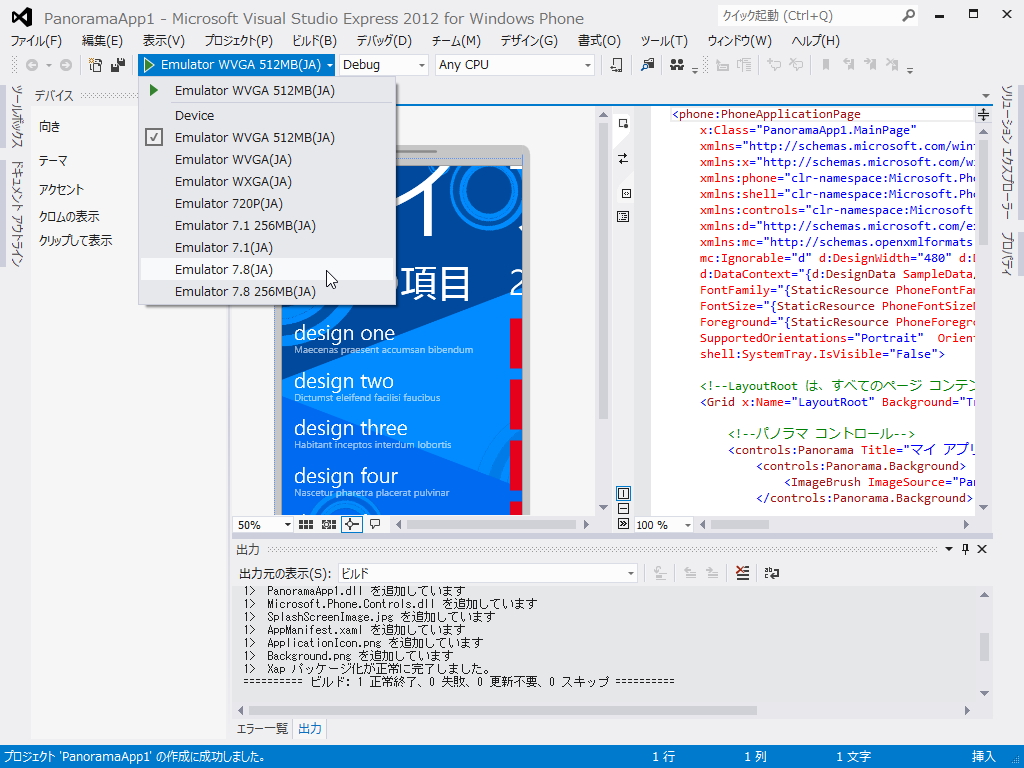Choose Emulator 7.1(JA) from list
This screenshot has width=1024, height=768.
267,248
